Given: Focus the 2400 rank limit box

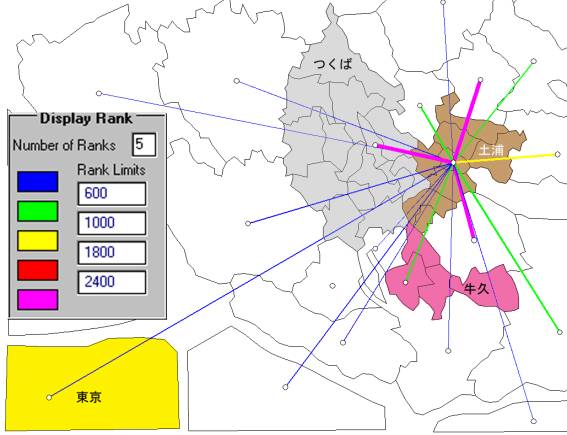Looking at the screenshot, I should 112,282.
